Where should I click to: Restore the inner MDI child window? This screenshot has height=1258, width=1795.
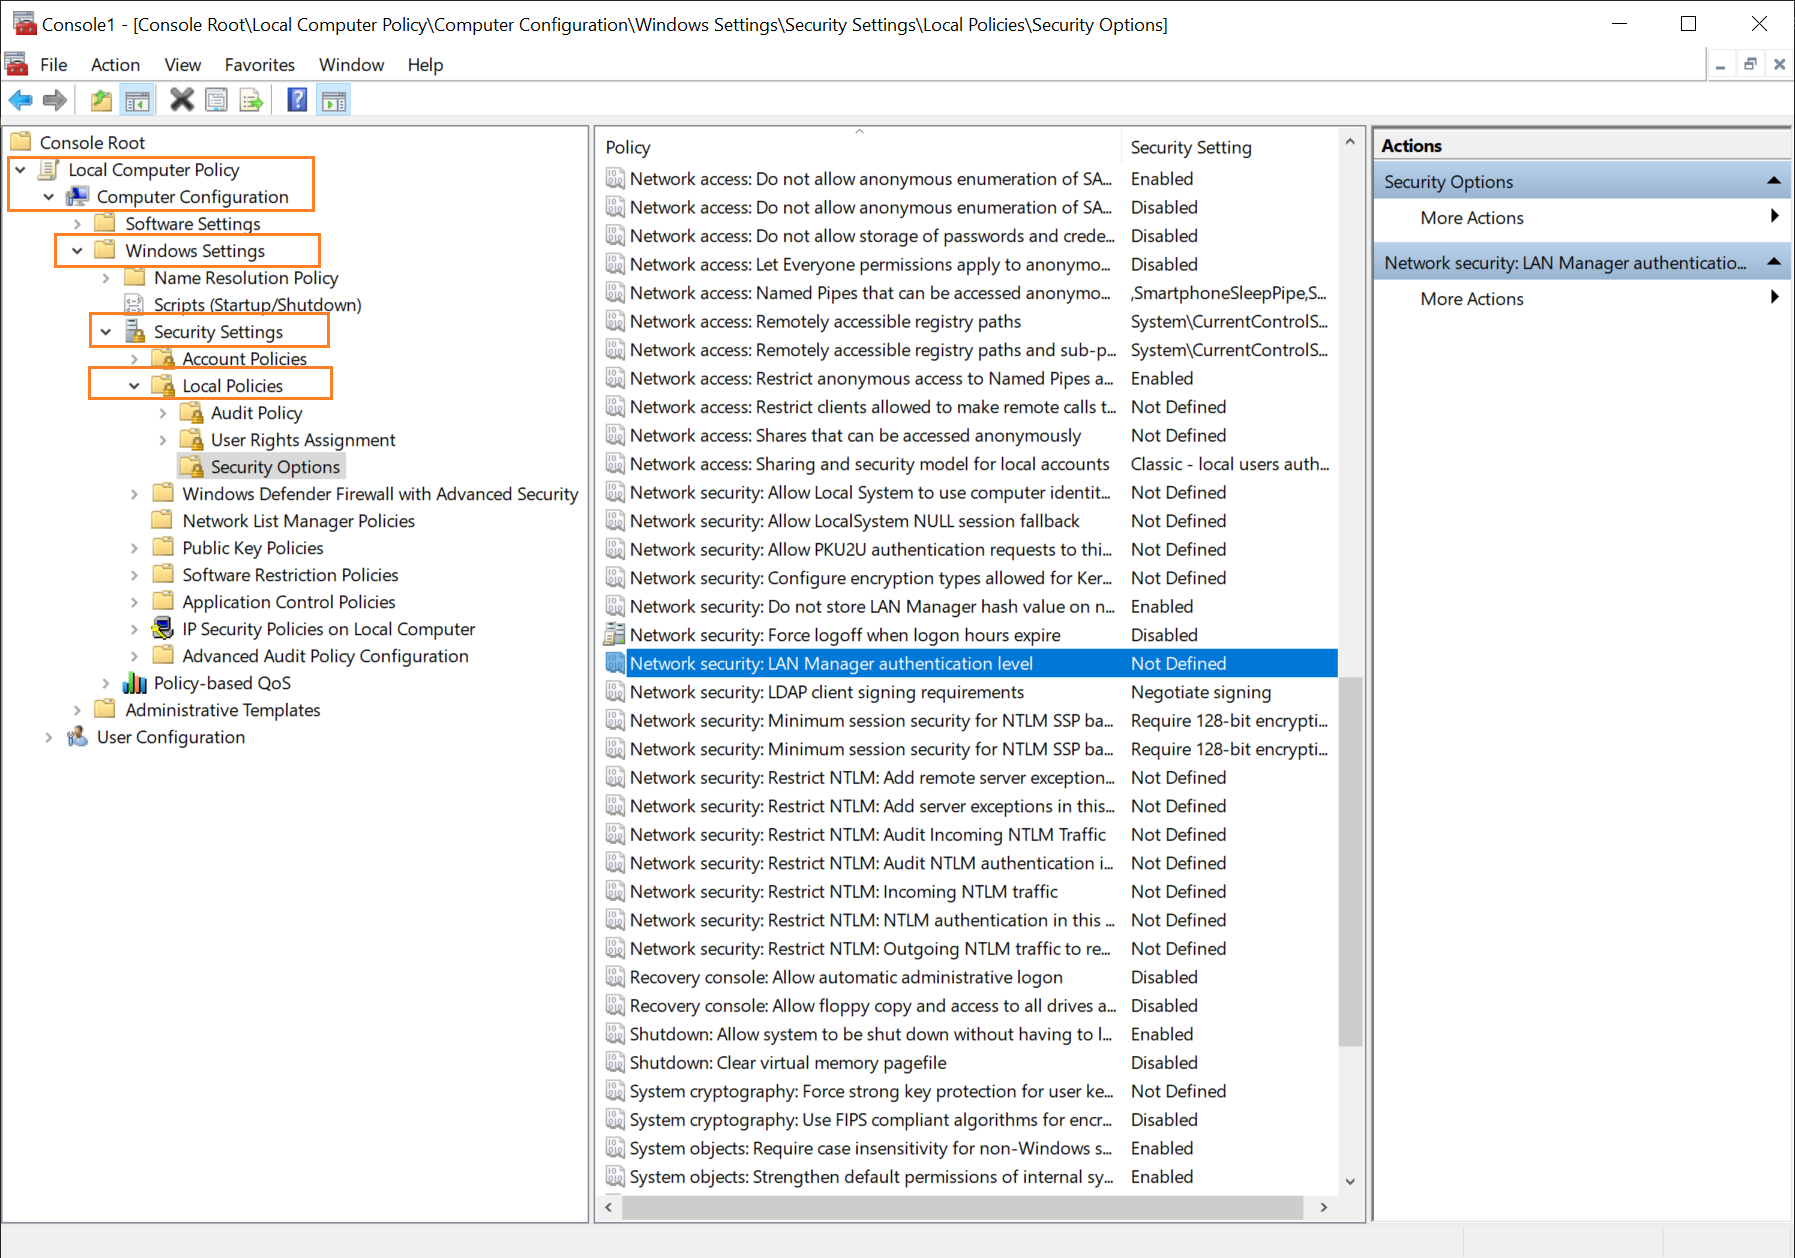(x=1750, y=64)
